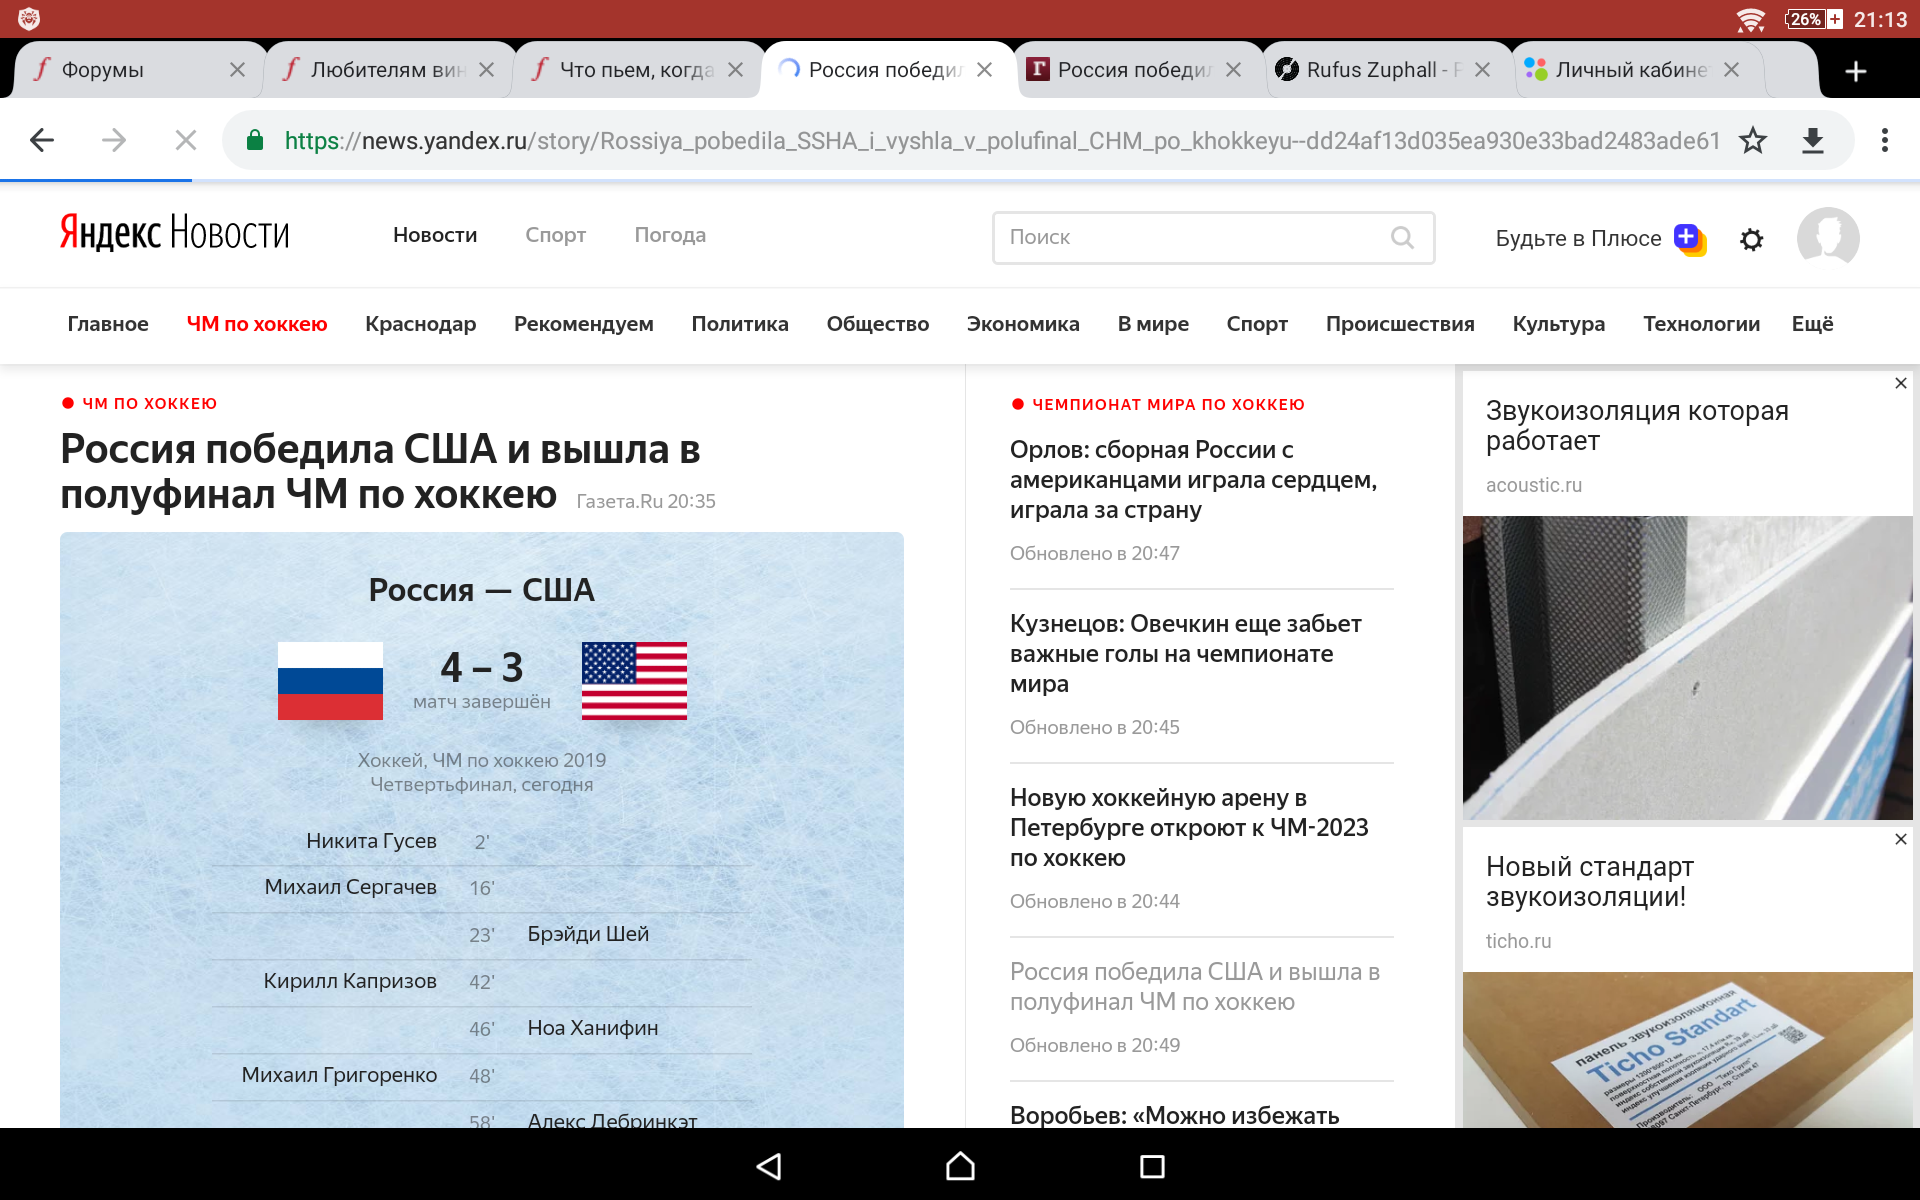
Task: Open the Ticho Standart ad image
Action: coord(1687,1050)
